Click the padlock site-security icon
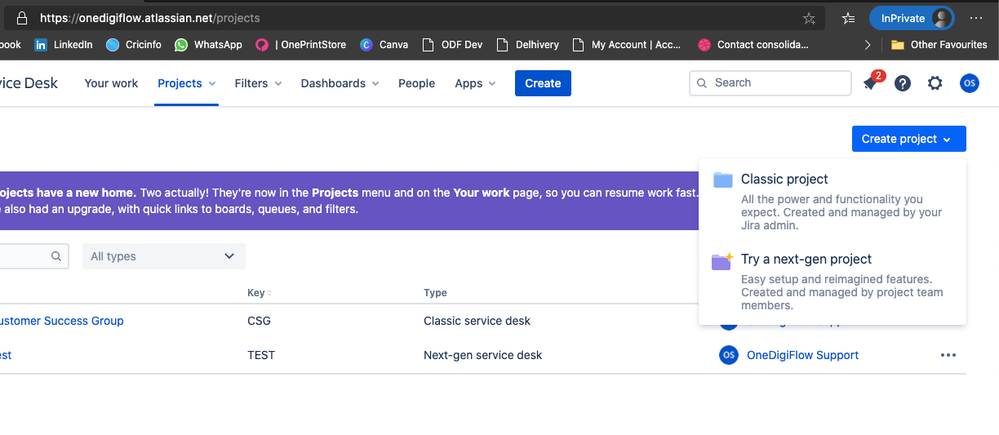 tap(22, 18)
